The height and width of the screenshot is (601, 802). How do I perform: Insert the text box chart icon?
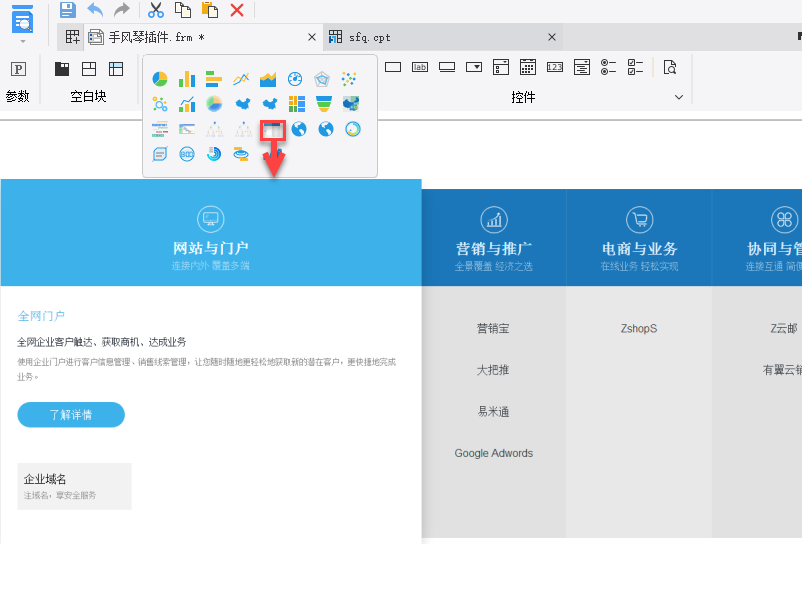160,153
